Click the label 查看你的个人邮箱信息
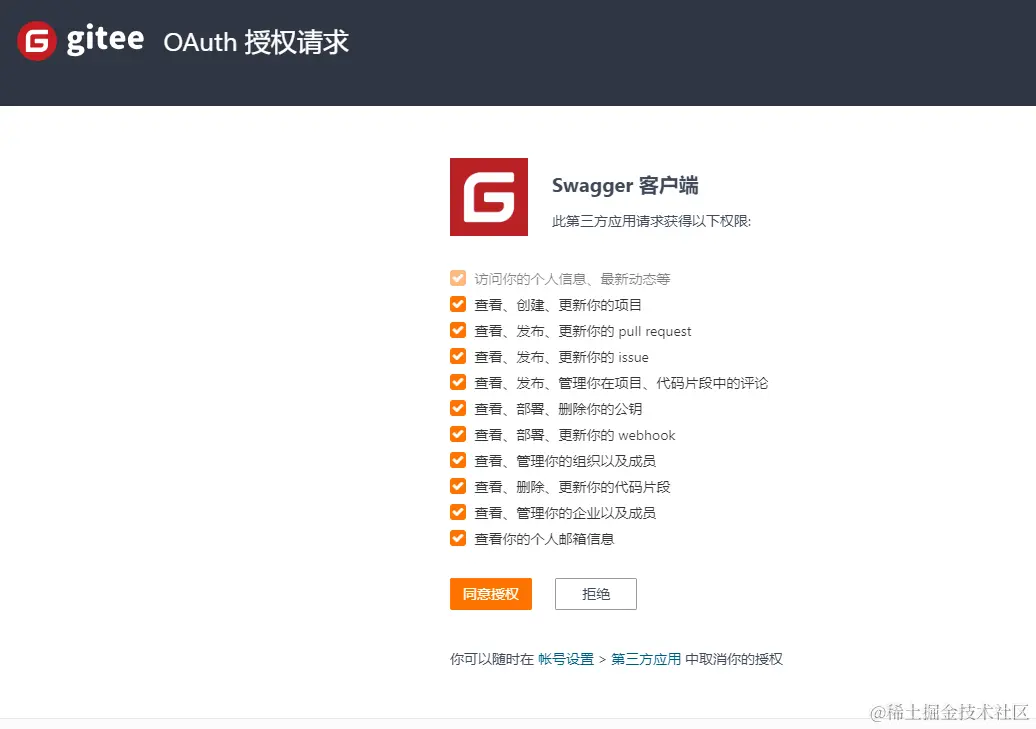This screenshot has width=1036, height=729. point(544,539)
